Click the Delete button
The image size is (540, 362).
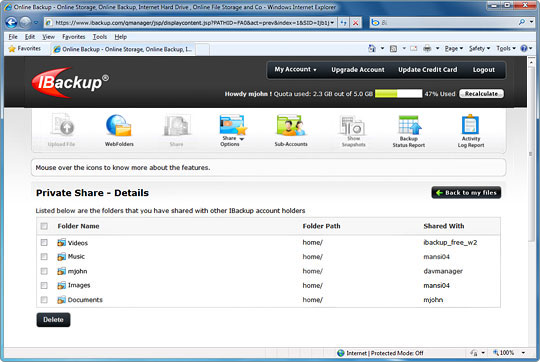pyautogui.click(x=53, y=320)
